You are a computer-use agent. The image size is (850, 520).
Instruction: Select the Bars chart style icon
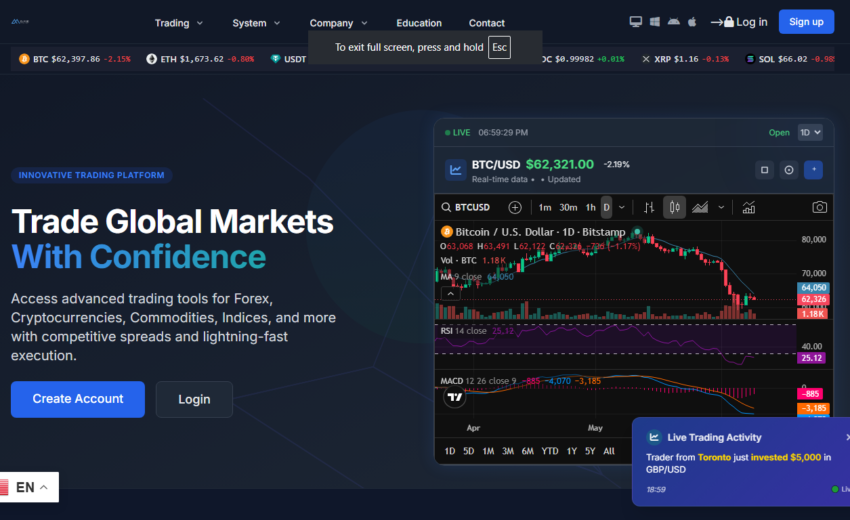[649, 207]
